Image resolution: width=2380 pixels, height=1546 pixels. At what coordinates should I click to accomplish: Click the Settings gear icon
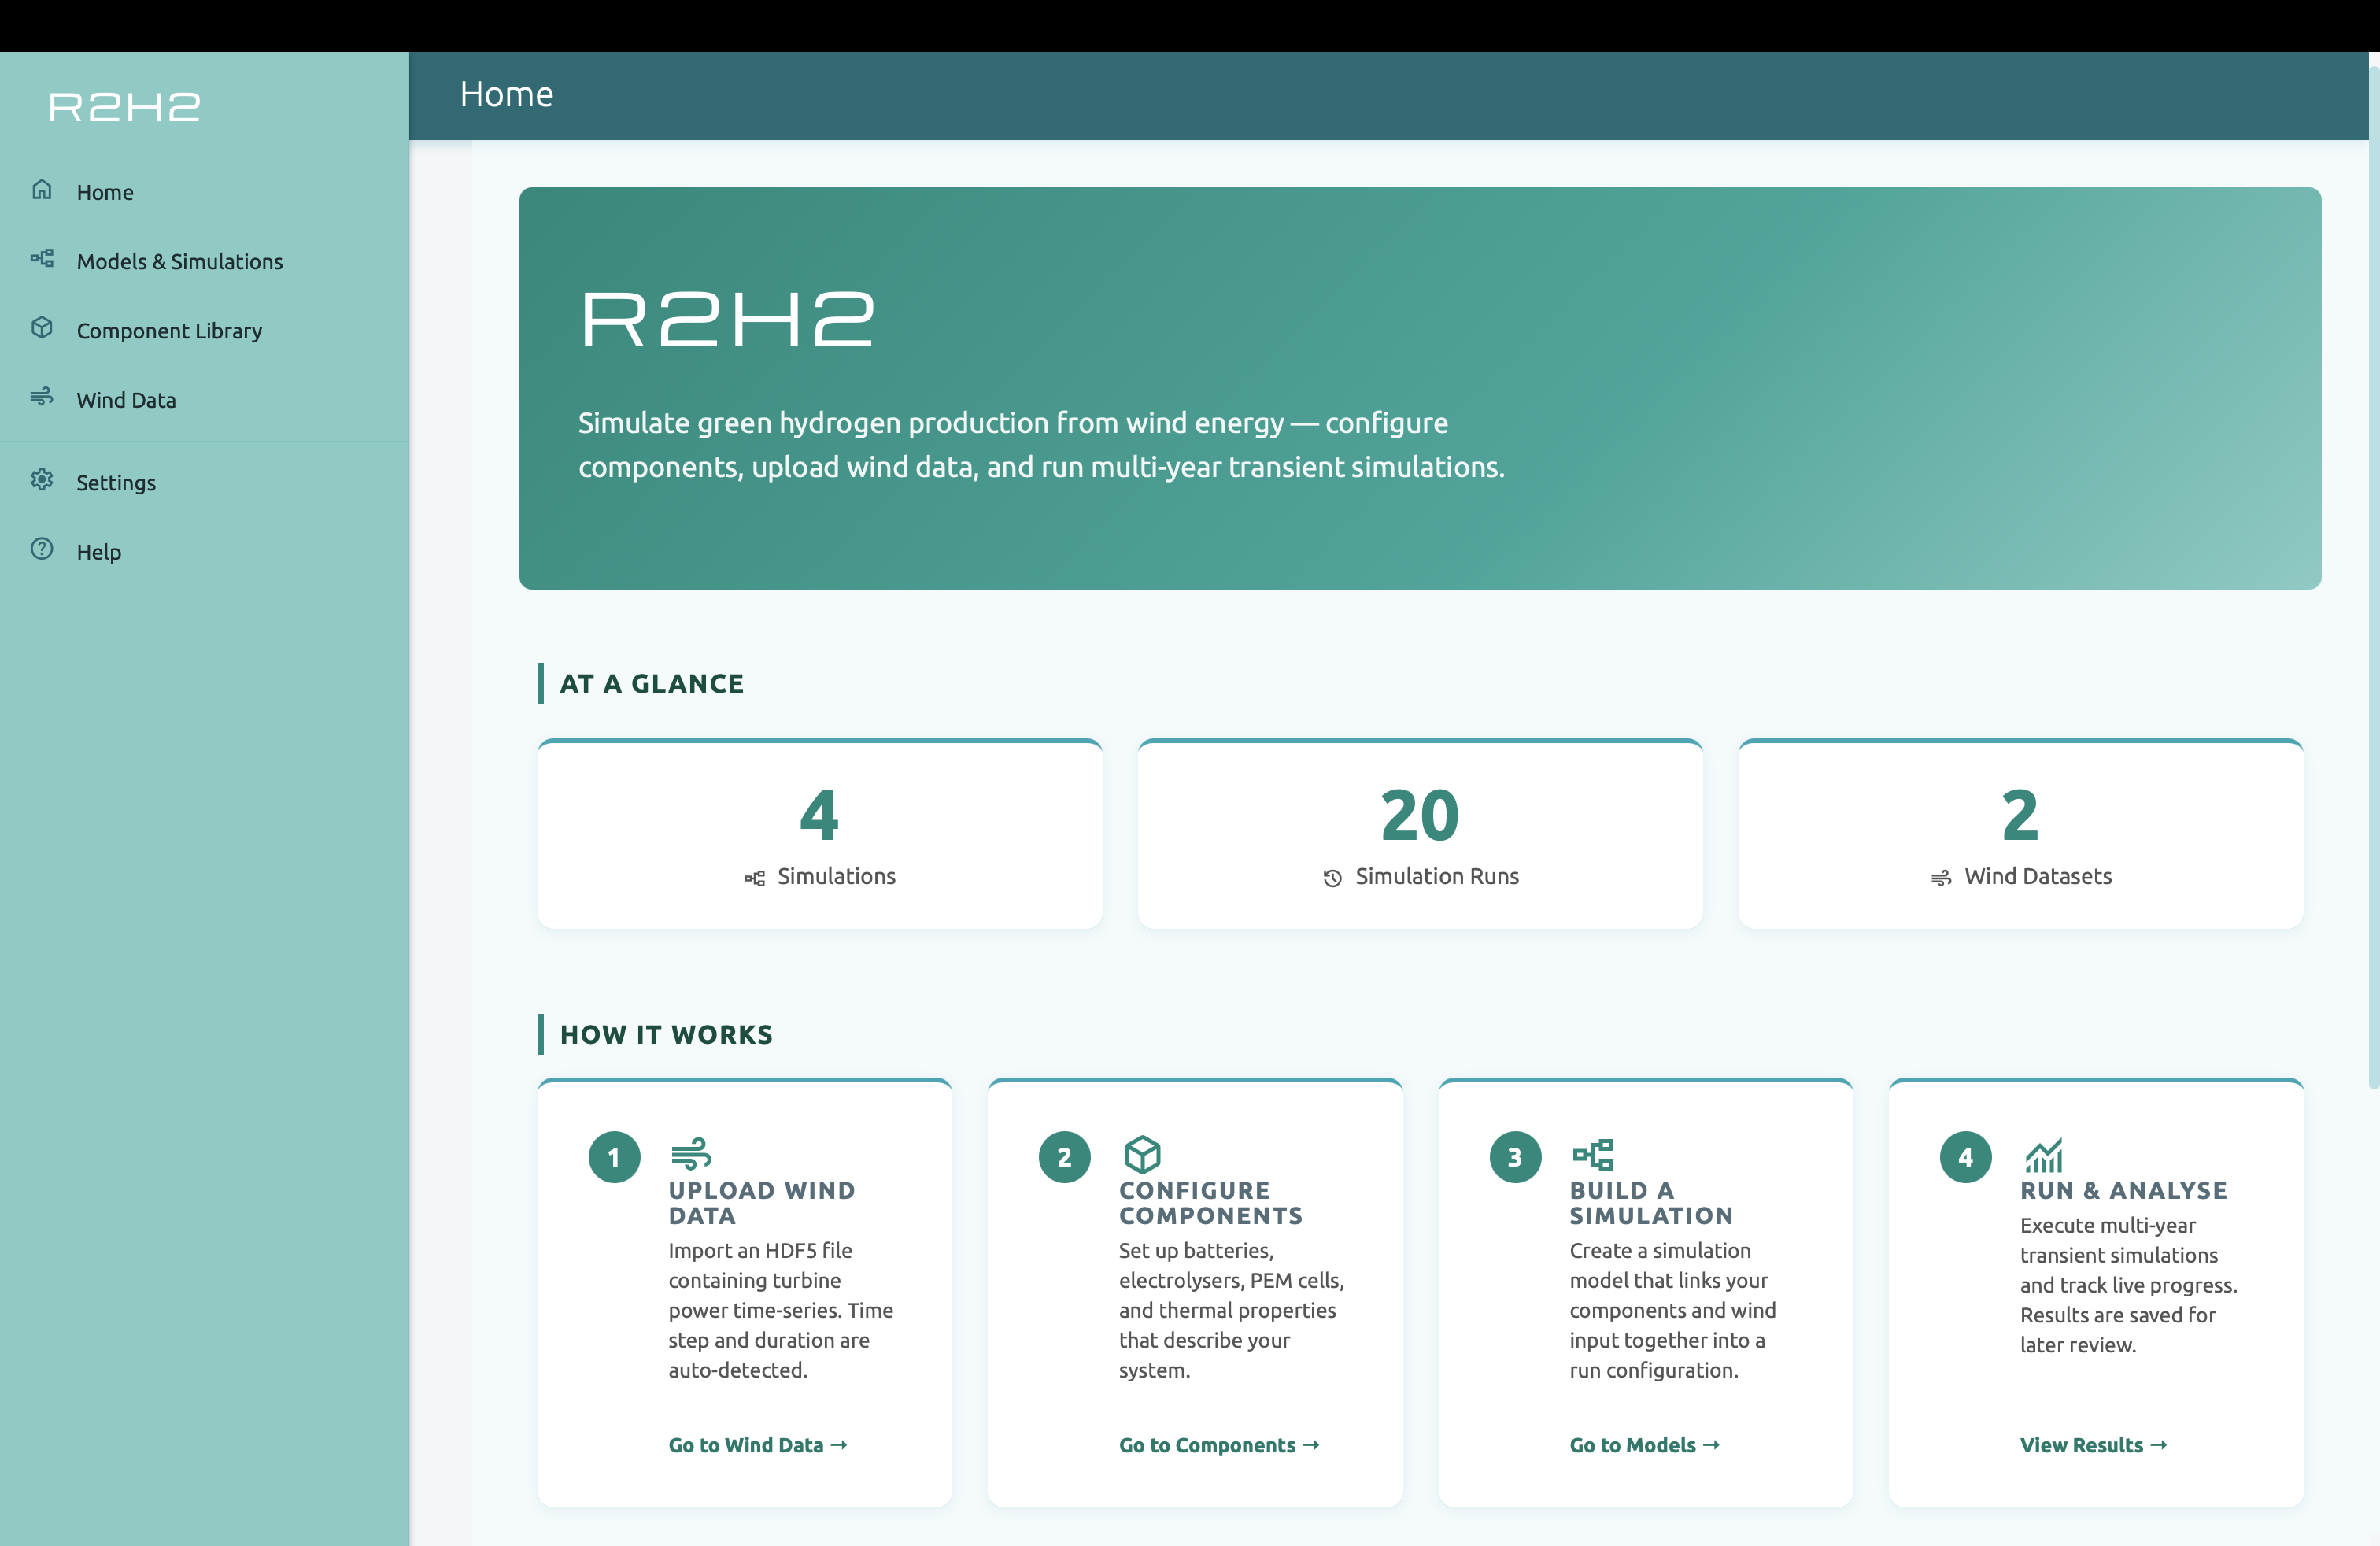pos(42,480)
